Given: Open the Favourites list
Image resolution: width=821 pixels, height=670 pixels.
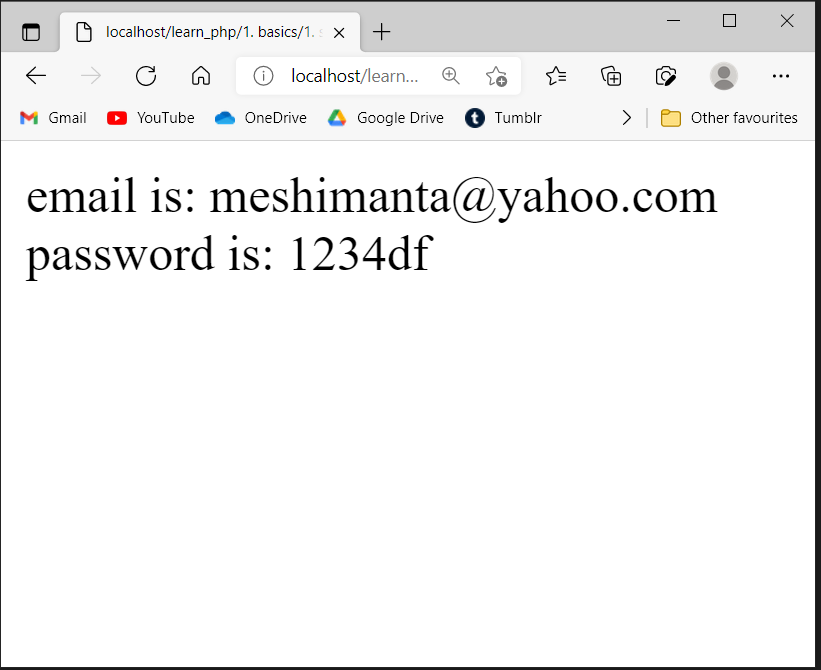Looking at the screenshot, I should click(556, 76).
